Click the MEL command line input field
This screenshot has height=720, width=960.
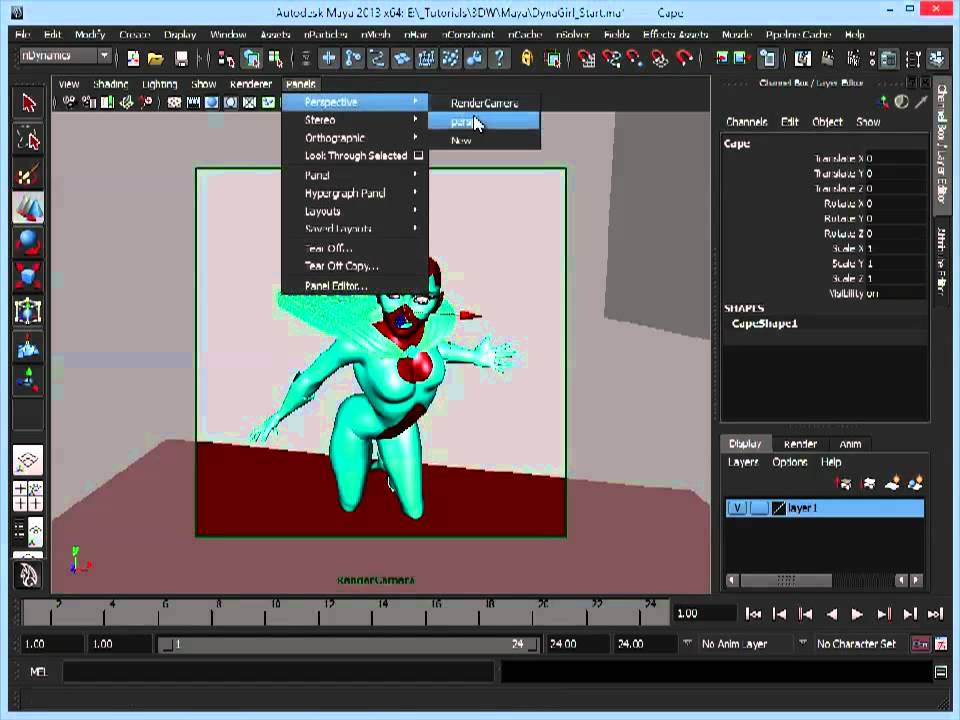[279, 672]
